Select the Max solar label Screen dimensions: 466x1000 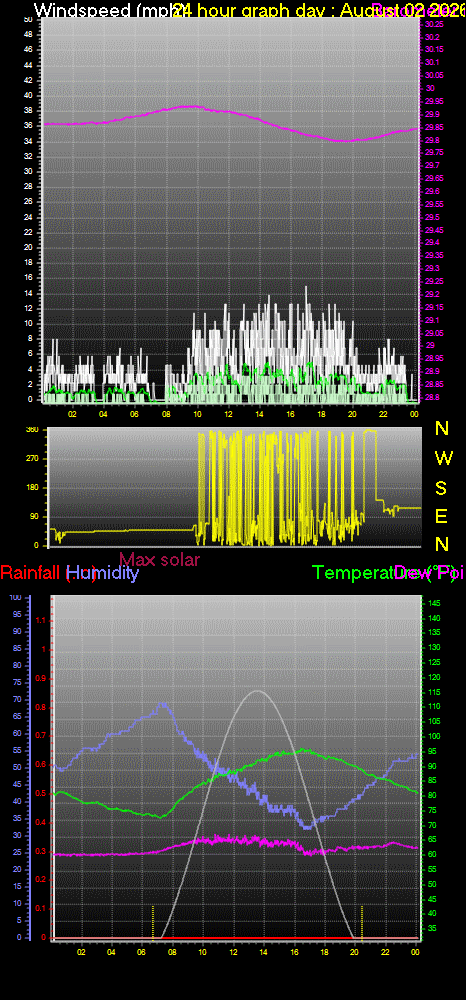[159, 559]
